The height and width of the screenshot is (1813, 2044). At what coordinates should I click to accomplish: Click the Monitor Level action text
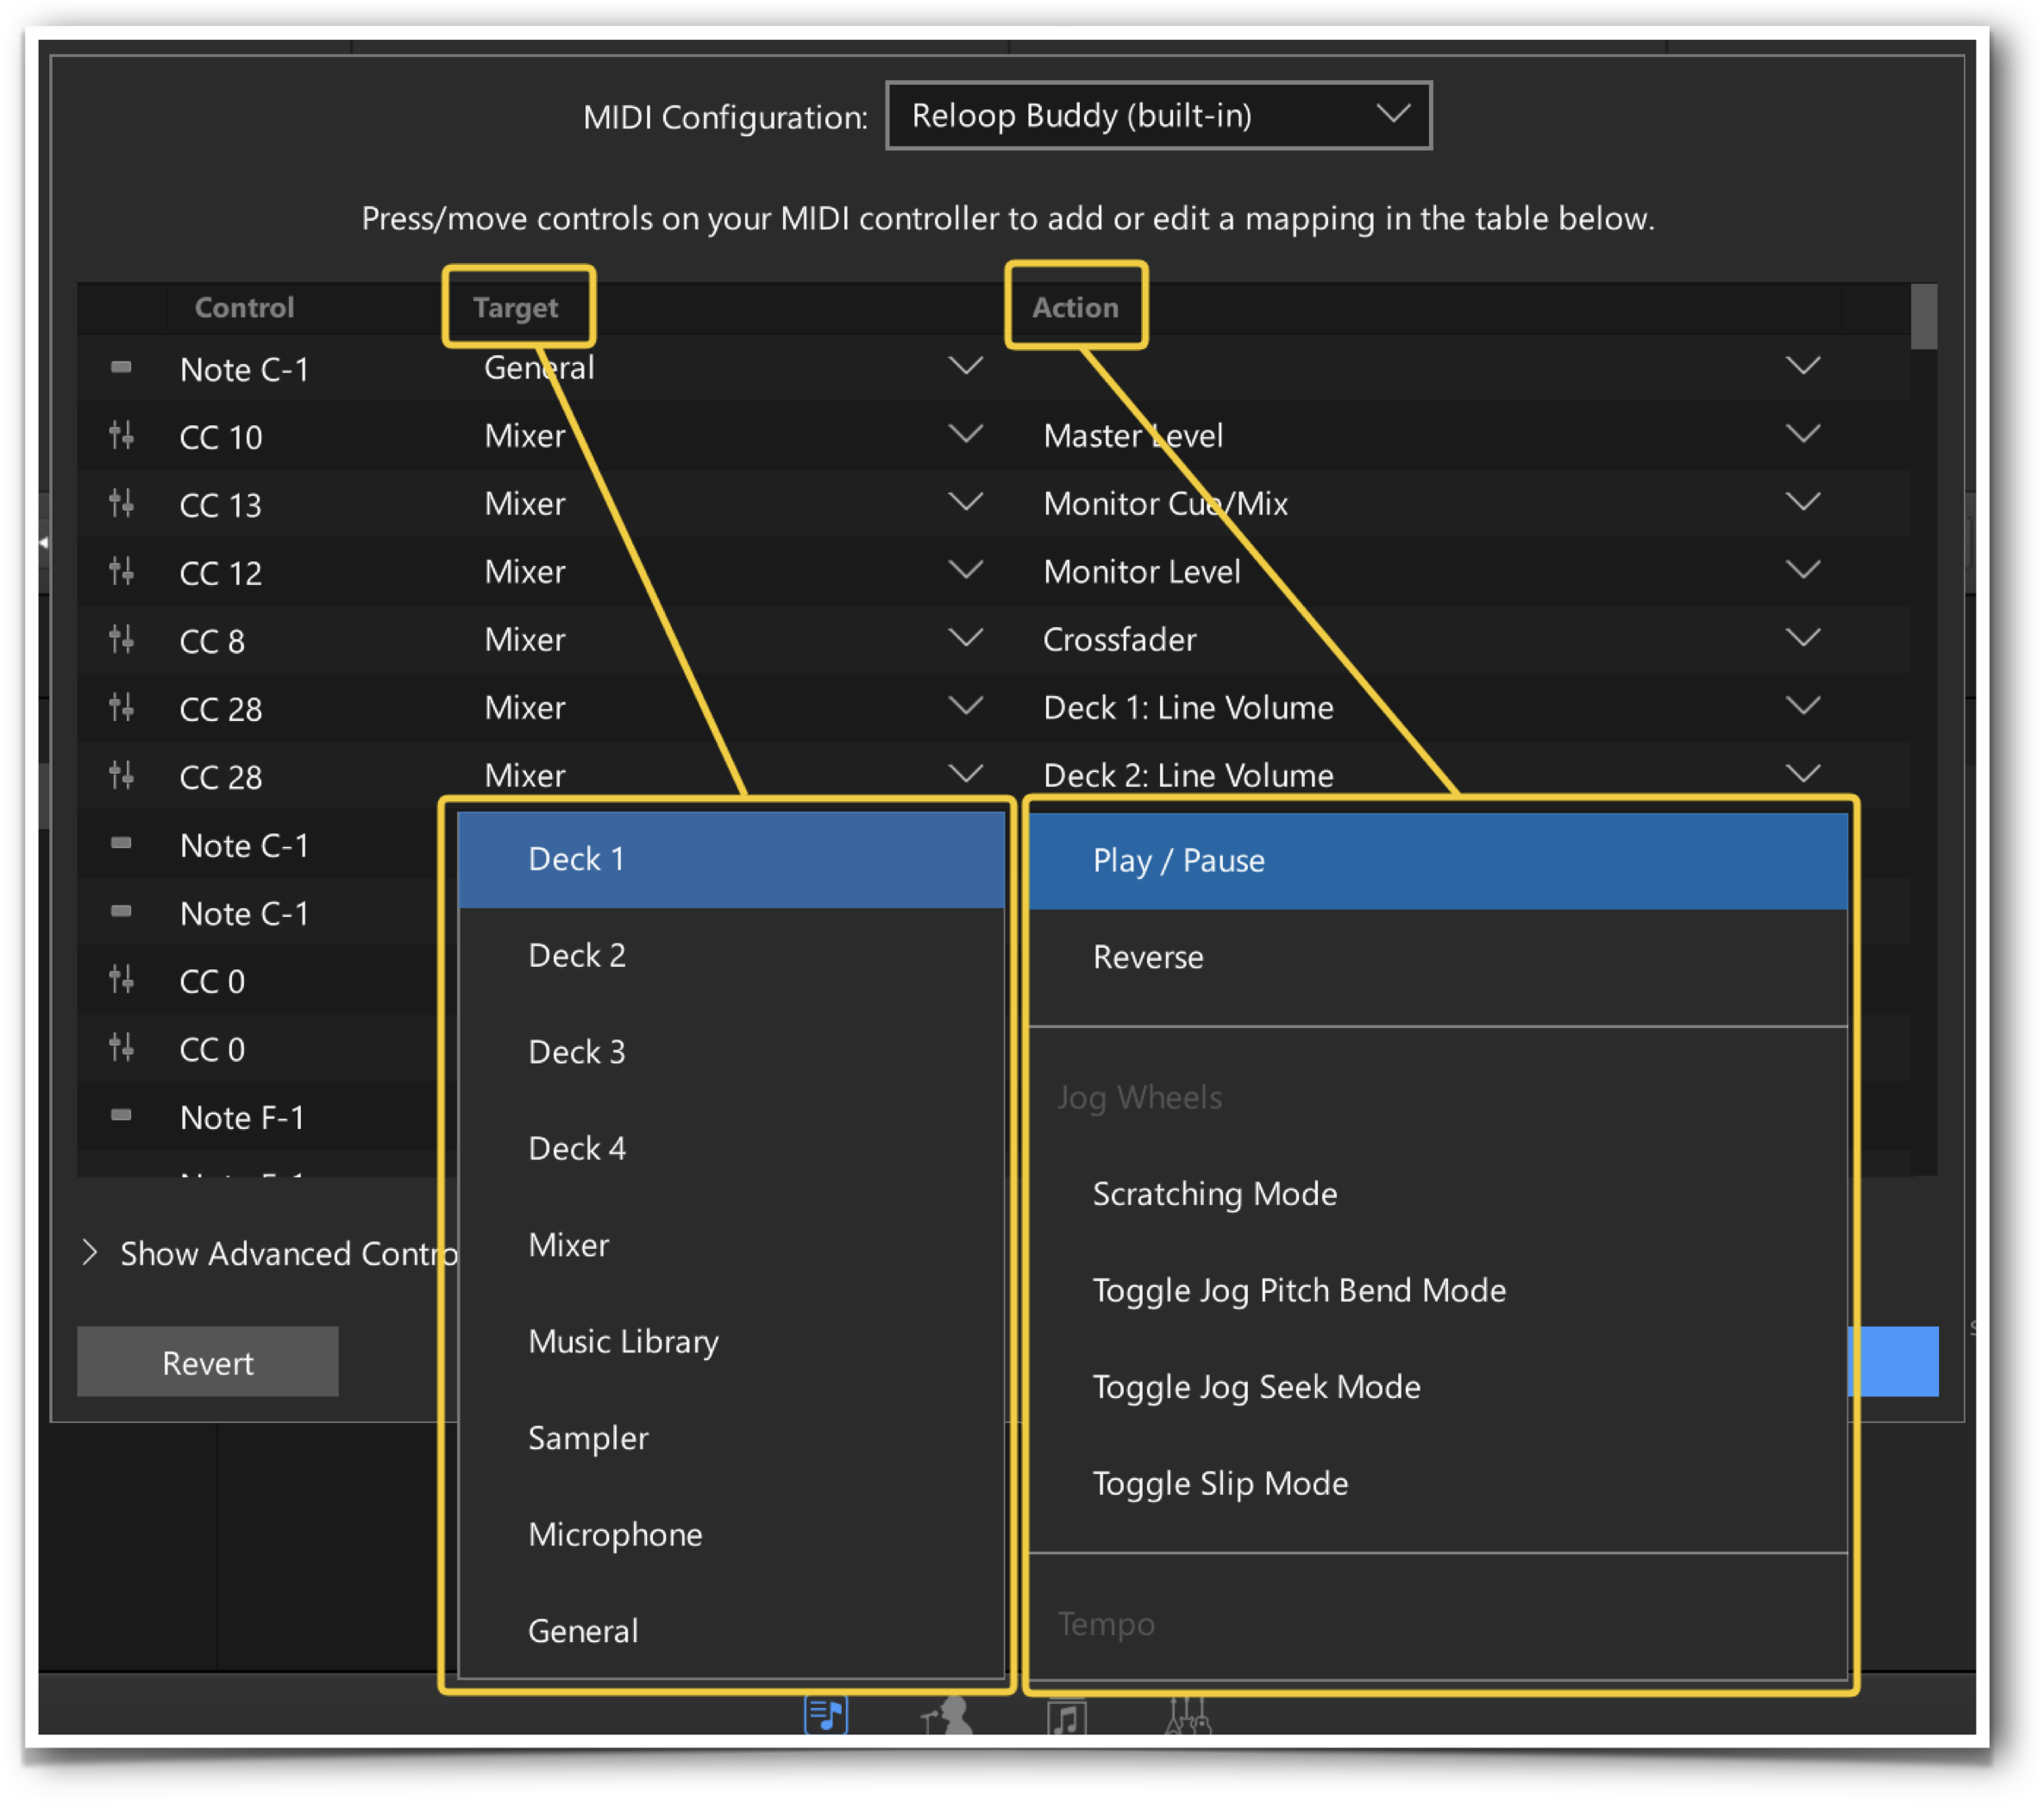tap(1141, 571)
